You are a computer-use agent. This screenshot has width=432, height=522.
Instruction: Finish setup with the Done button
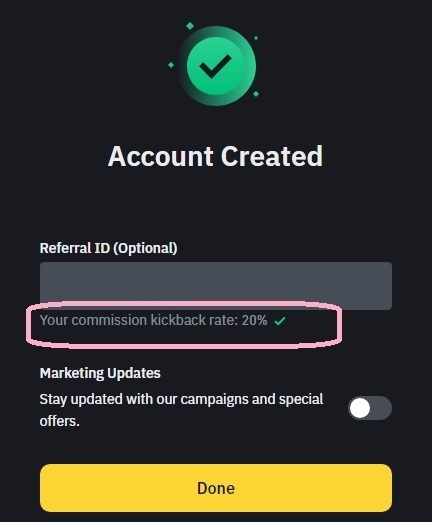point(216,488)
